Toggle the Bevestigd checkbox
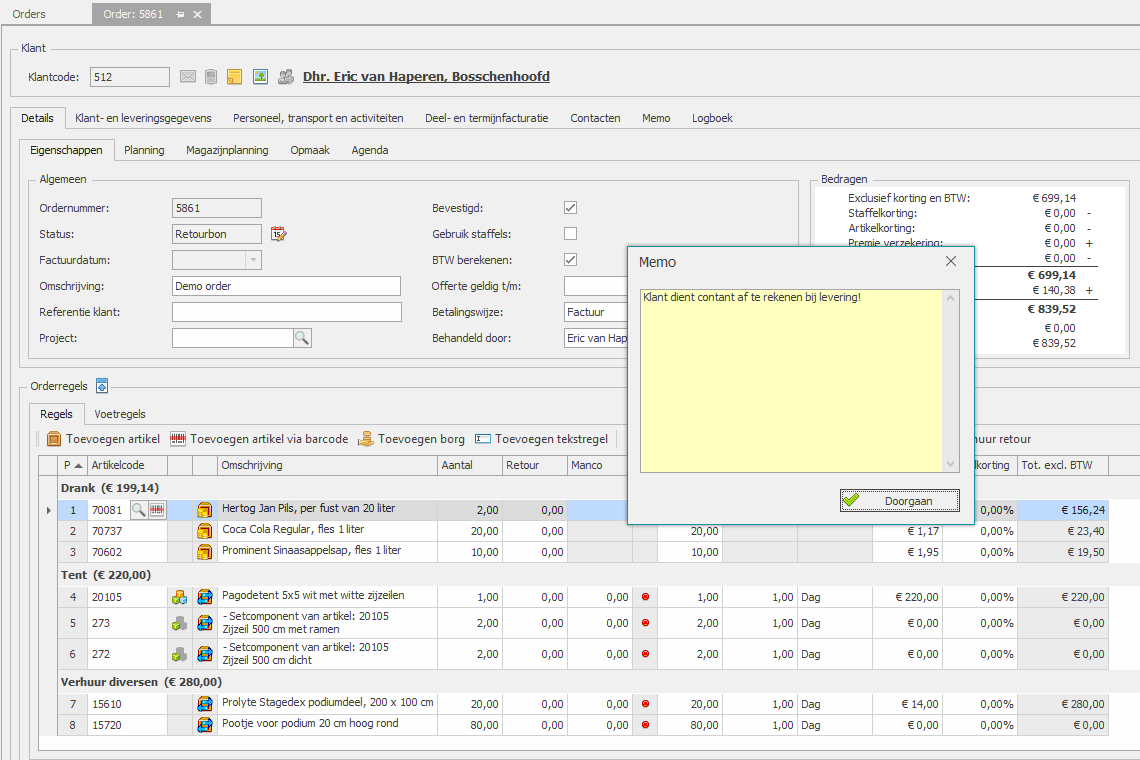This screenshot has width=1140, height=760. [570, 207]
